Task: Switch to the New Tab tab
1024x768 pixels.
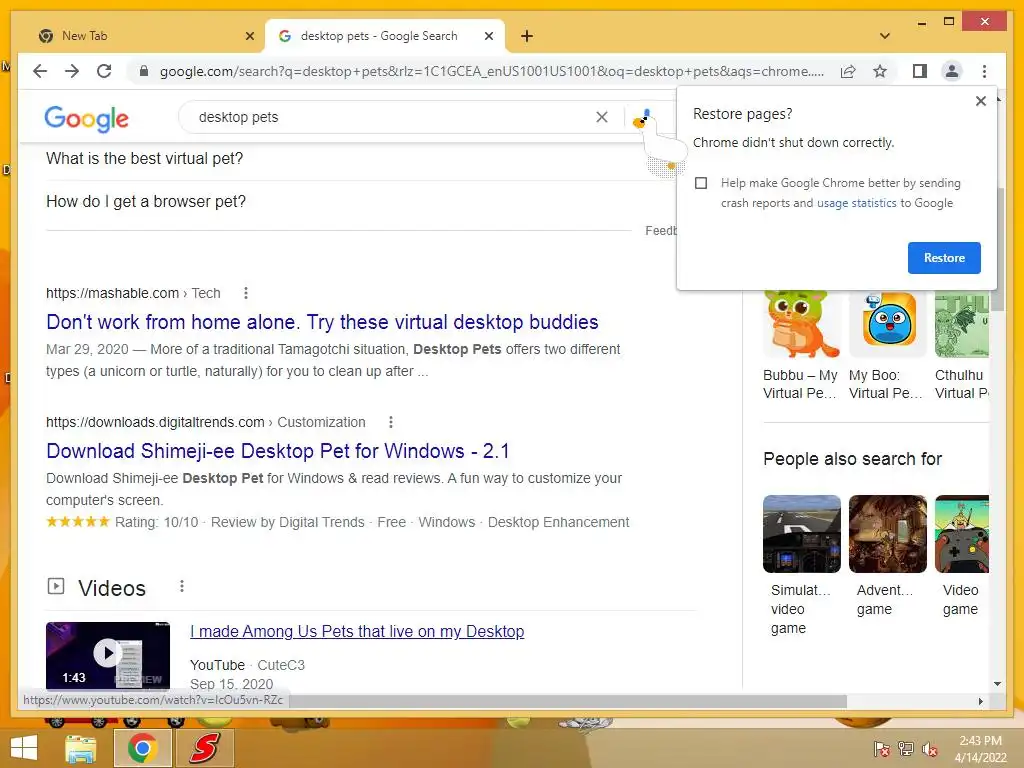Action: point(145,36)
